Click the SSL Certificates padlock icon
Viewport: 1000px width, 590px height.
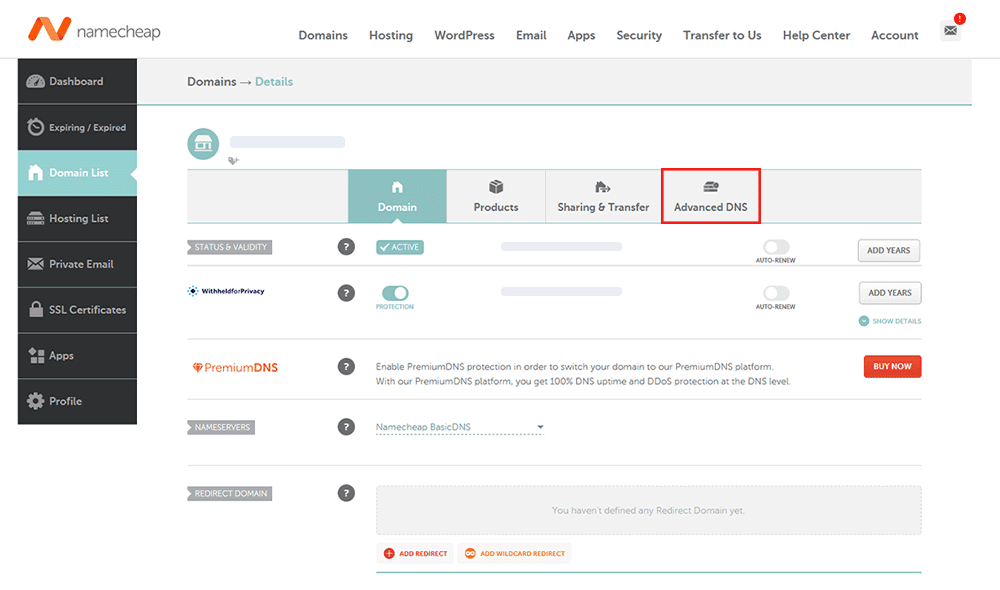36,309
